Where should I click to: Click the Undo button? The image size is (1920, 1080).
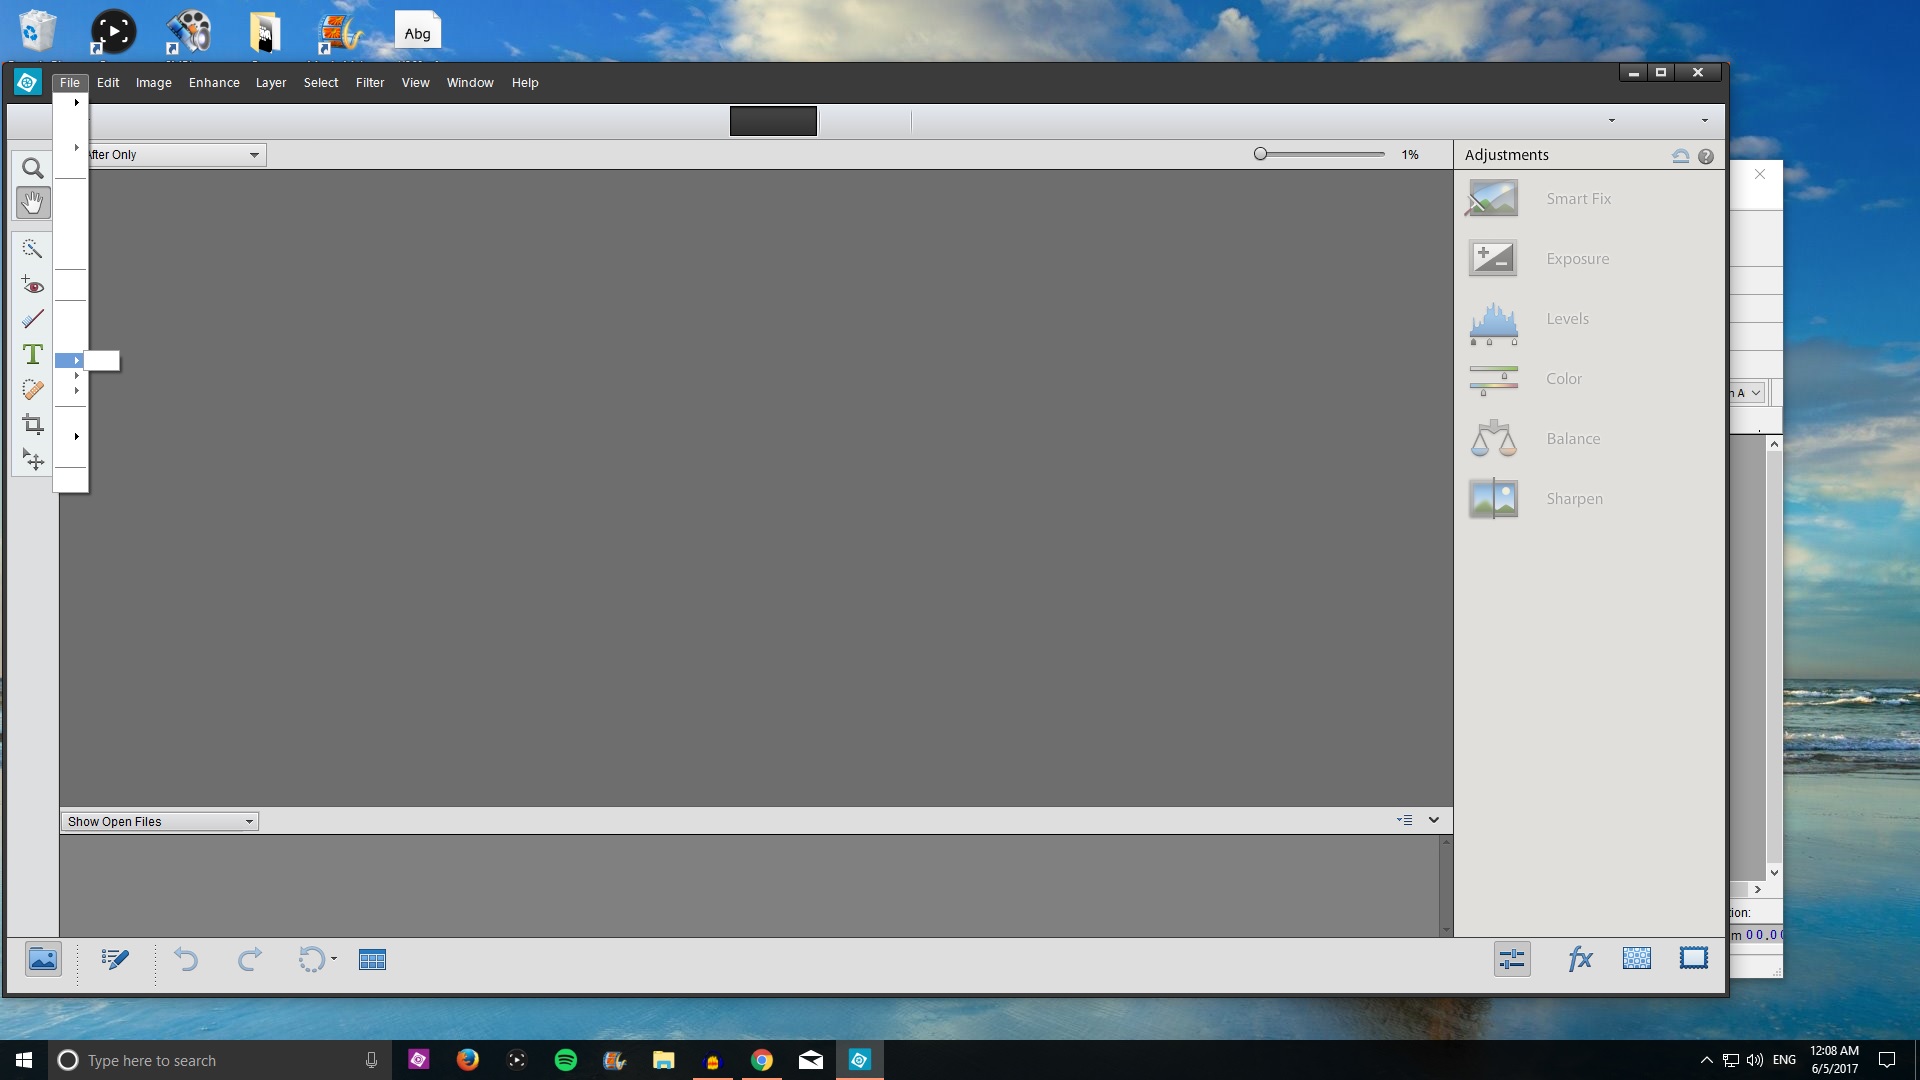click(187, 959)
